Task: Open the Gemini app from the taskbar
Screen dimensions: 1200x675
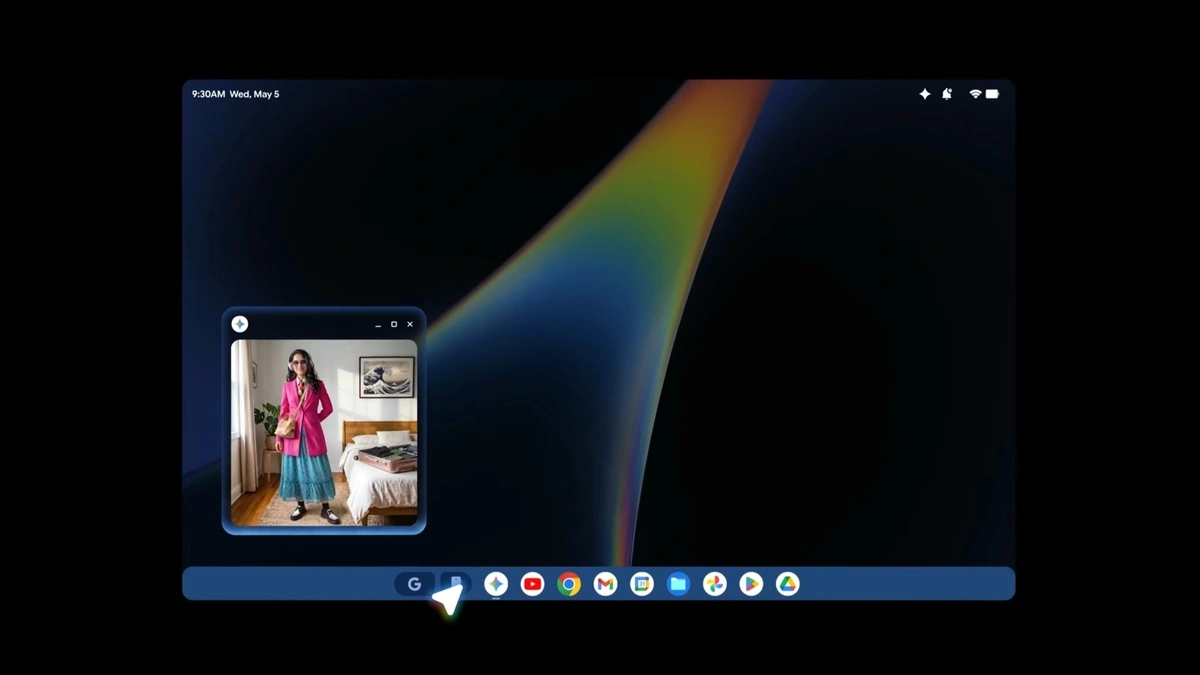Action: [x=496, y=584]
